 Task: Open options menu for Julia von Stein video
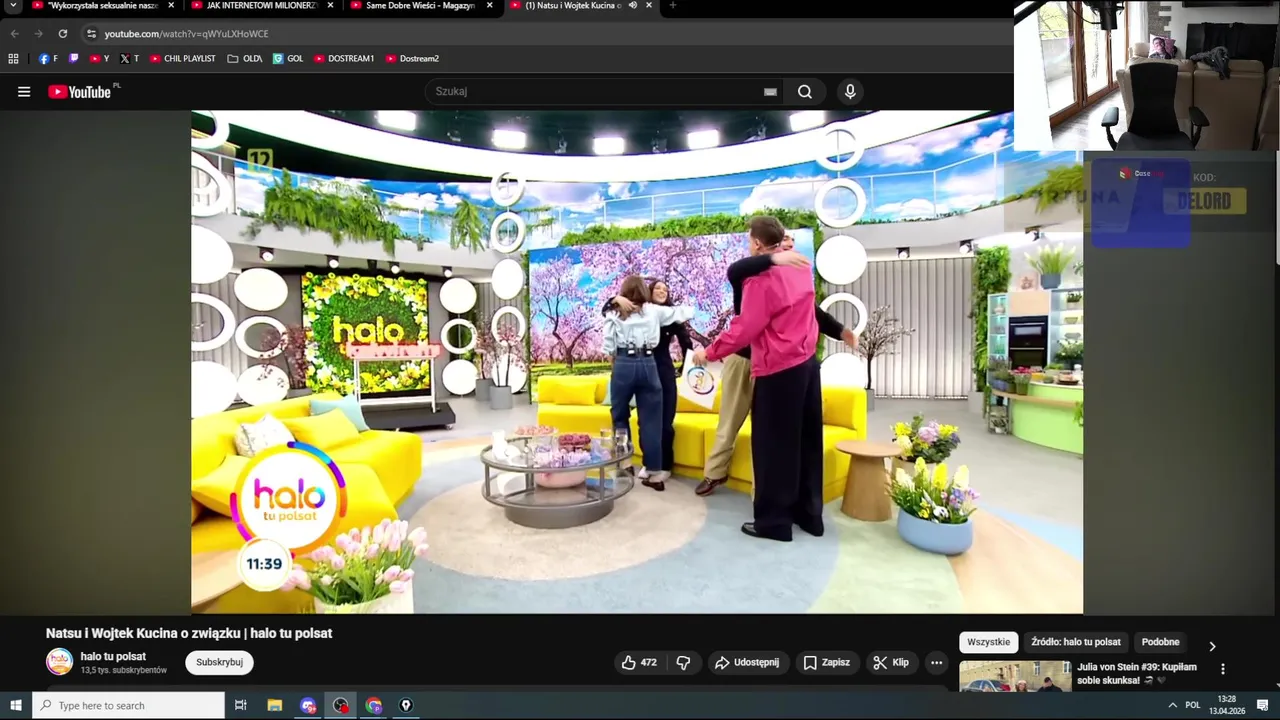pyautogui.click(x=1222, y=669)
